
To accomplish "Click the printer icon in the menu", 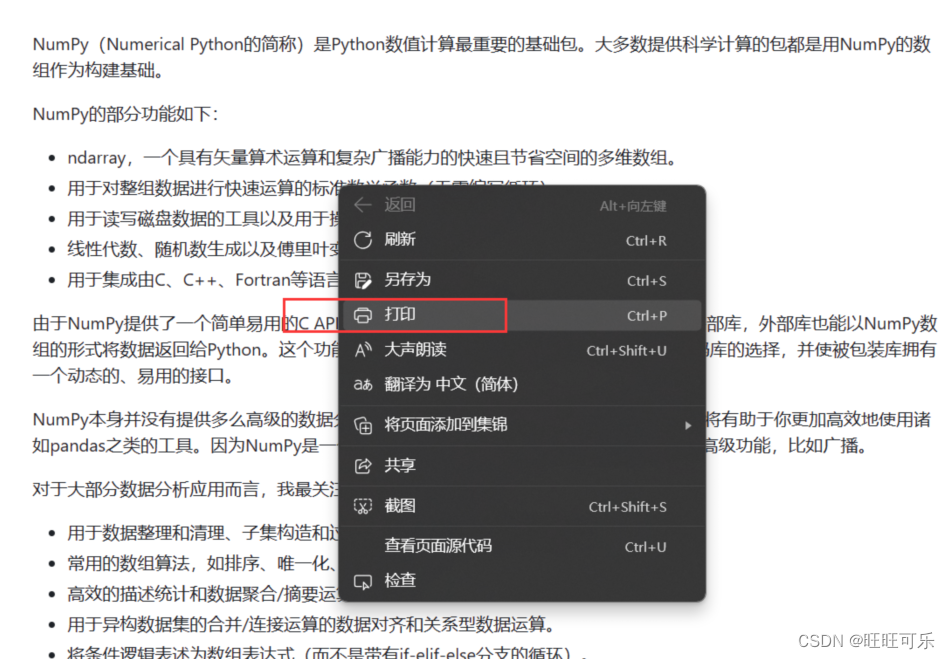I will click(363, 315).
